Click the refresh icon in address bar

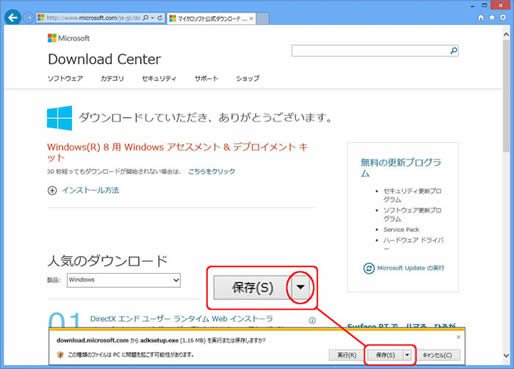point(160,18)
